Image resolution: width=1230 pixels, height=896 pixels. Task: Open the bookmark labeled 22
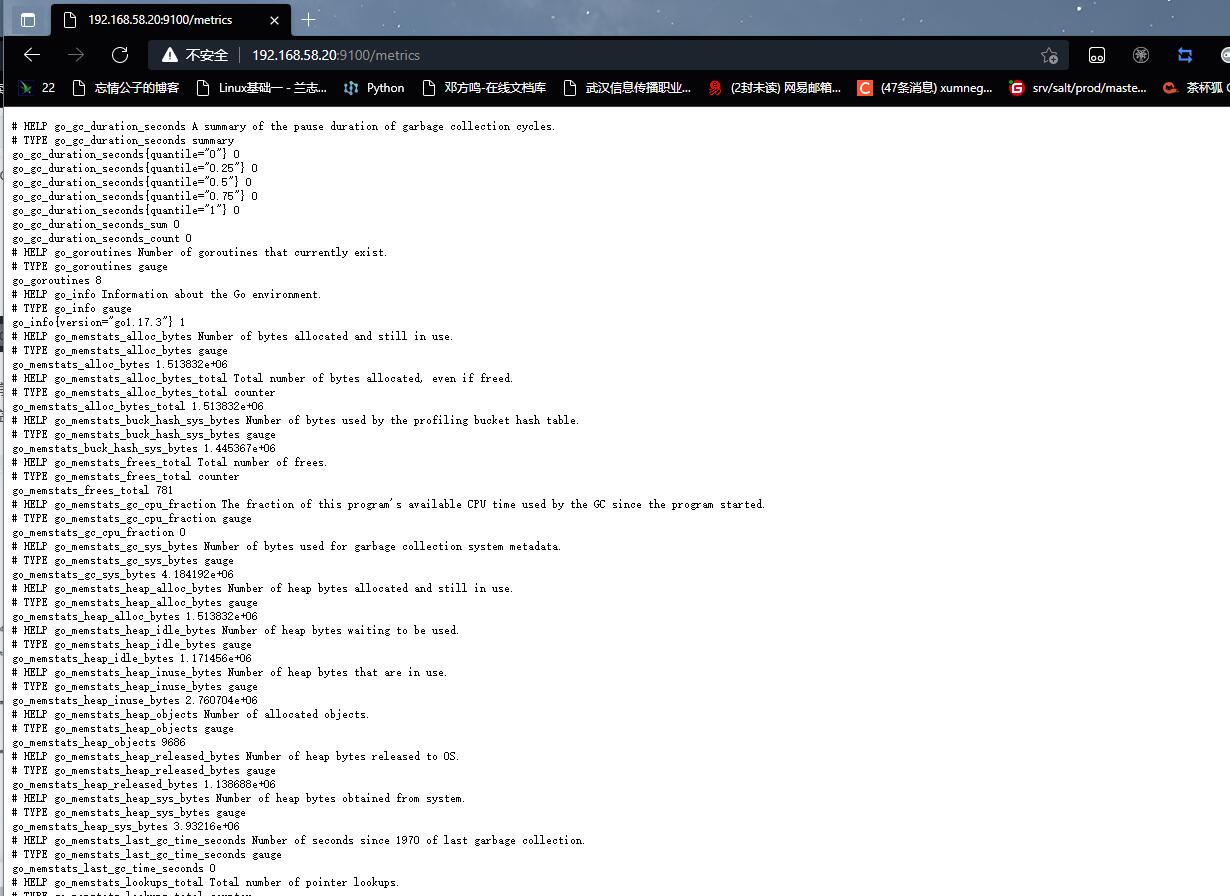click(x=38, y=88)
